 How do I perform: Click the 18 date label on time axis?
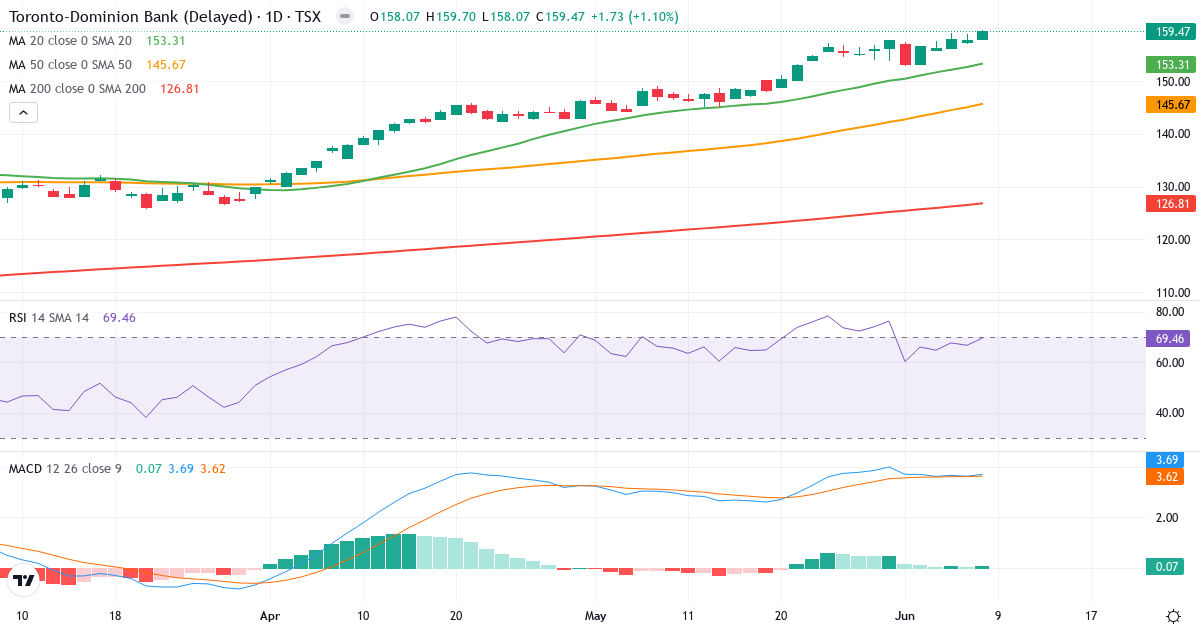tap(116, 616)
